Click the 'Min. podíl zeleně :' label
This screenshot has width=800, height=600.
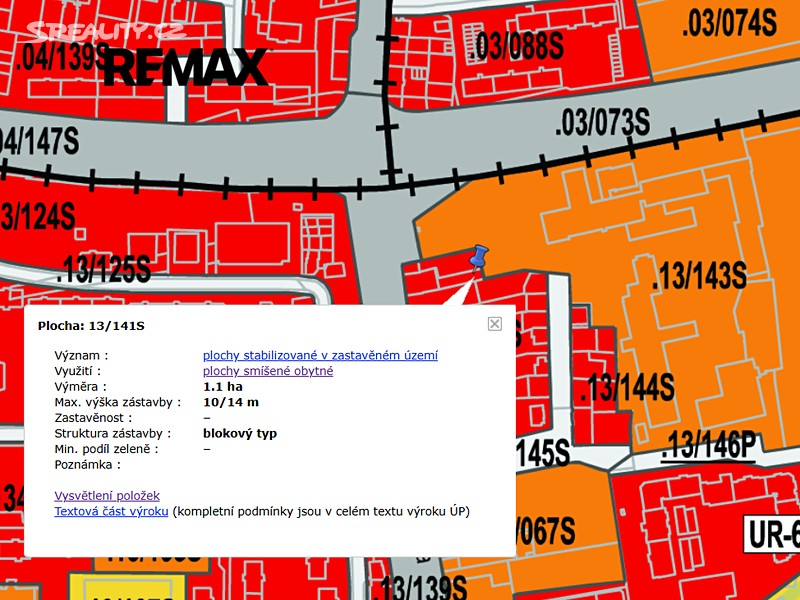coord(107,449)
